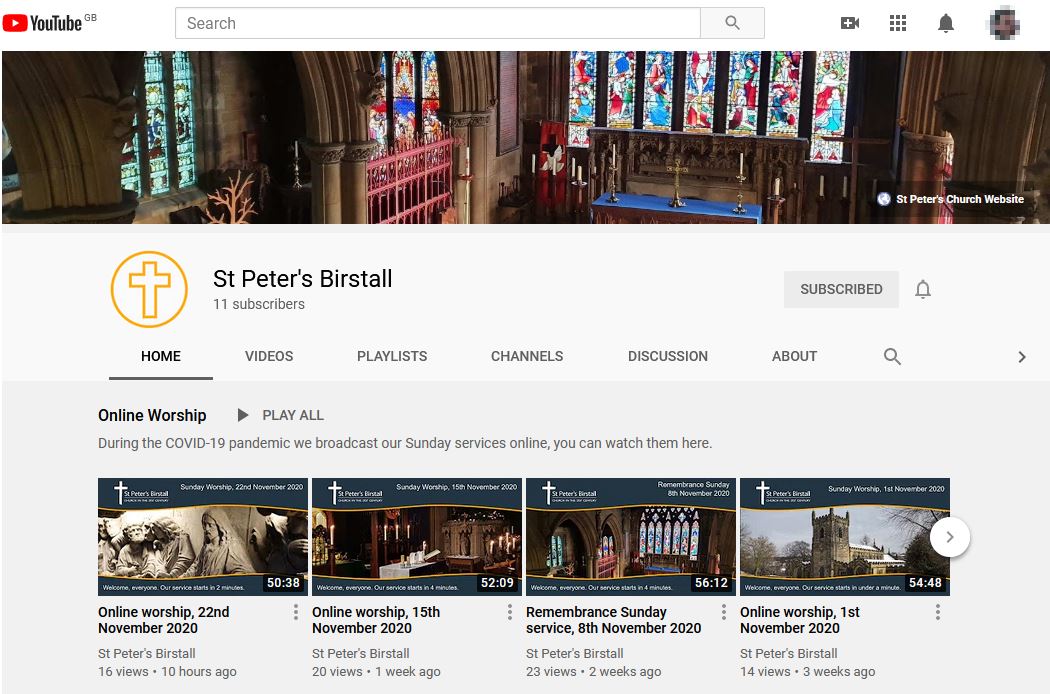This screenshot has height=694, width=1050.
Task: Click the channel banner church image
Action: pos(525,137)
